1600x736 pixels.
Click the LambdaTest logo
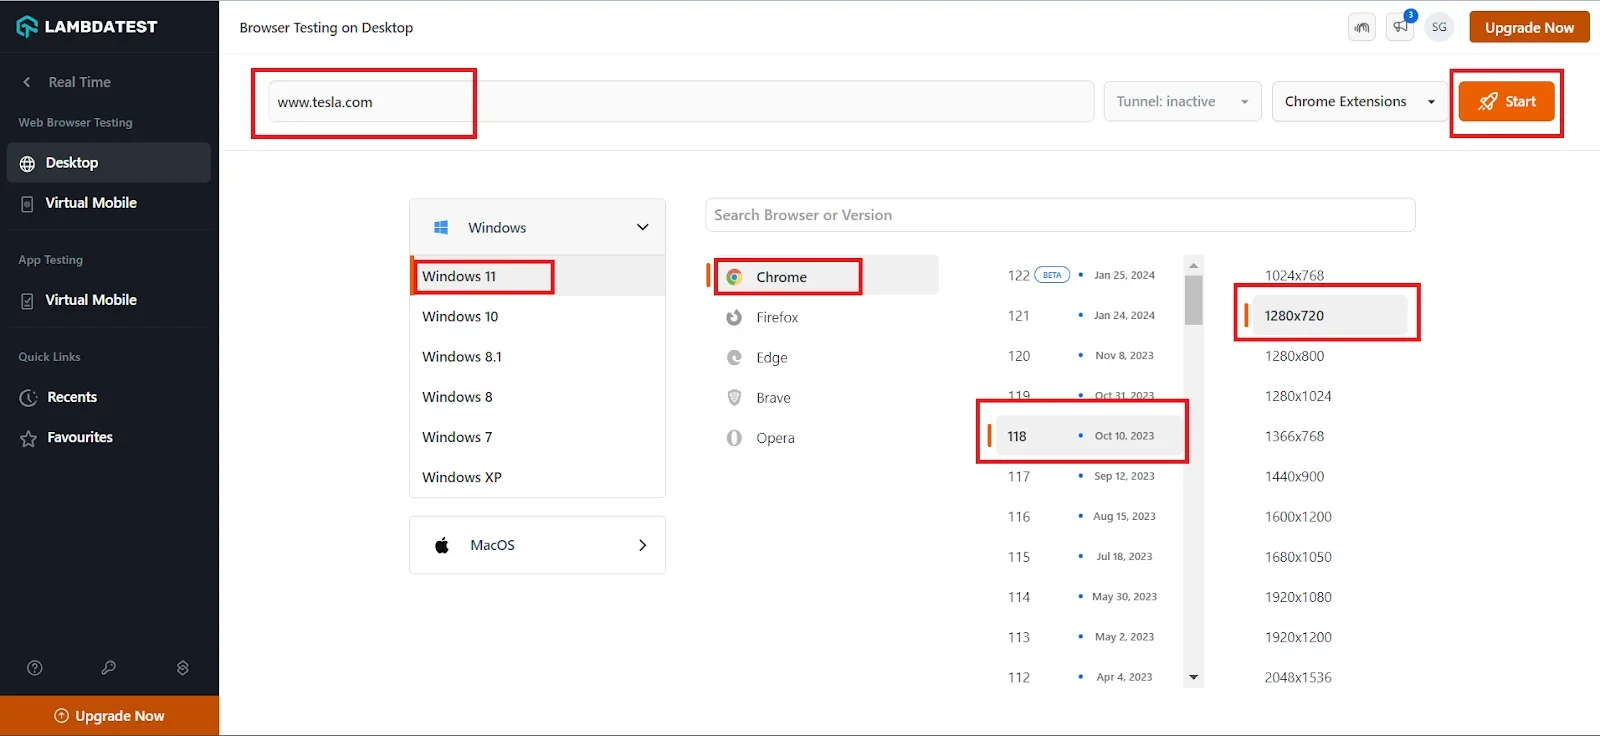[x=87, y=27]
